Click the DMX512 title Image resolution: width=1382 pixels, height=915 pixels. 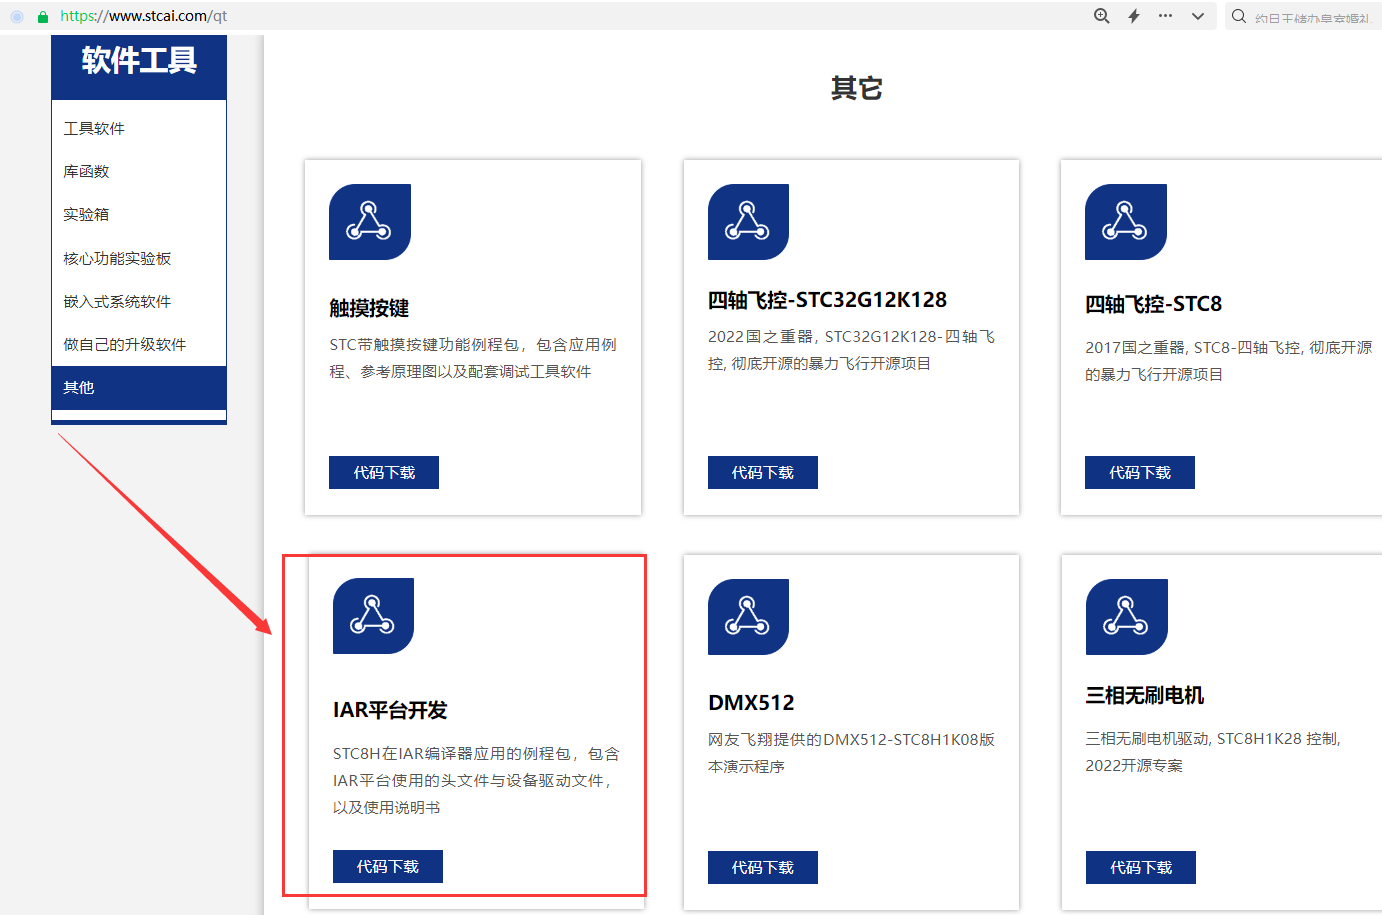(751, 703)
